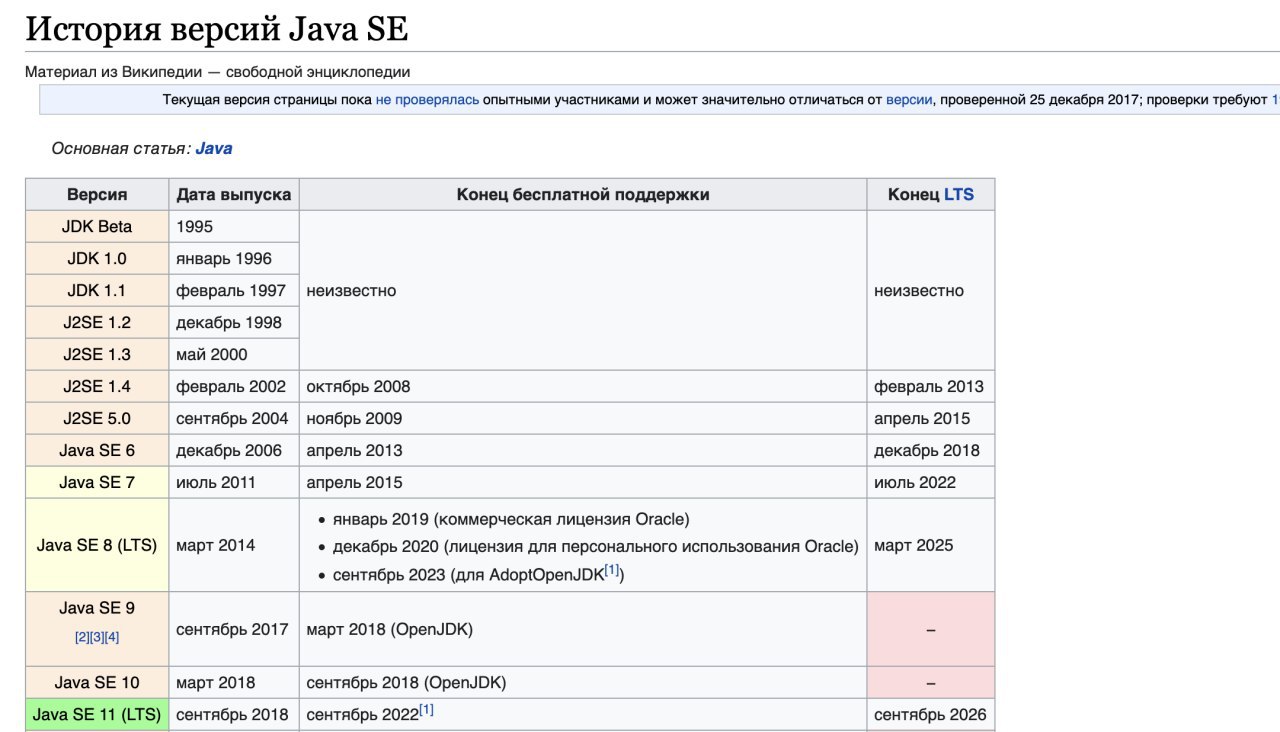Click the "Дата выпуска" column header
The width and height of the screenshot is (1280, 732).
click(x=234, y=194)
